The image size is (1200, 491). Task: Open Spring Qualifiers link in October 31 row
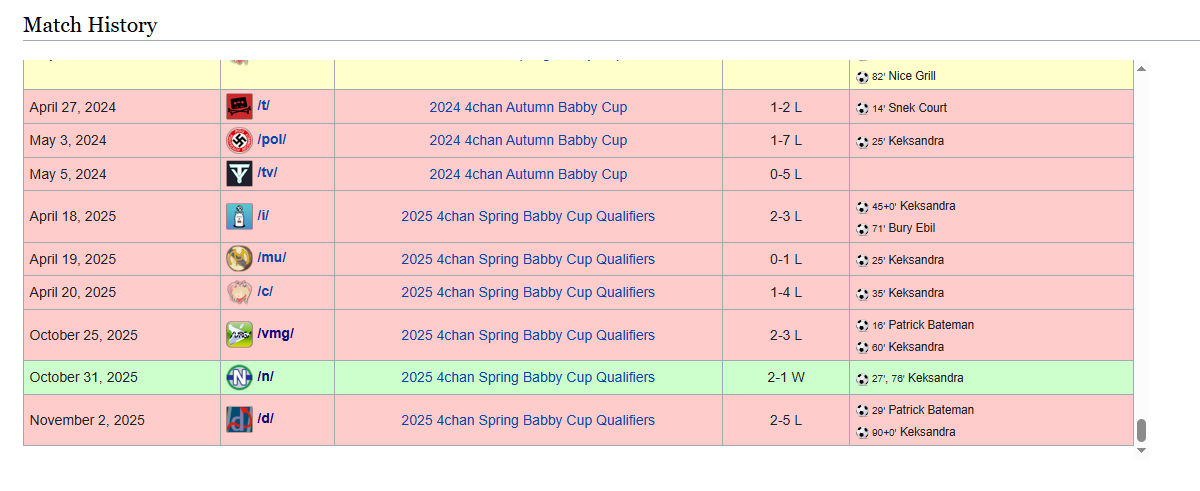coord(528,377)
